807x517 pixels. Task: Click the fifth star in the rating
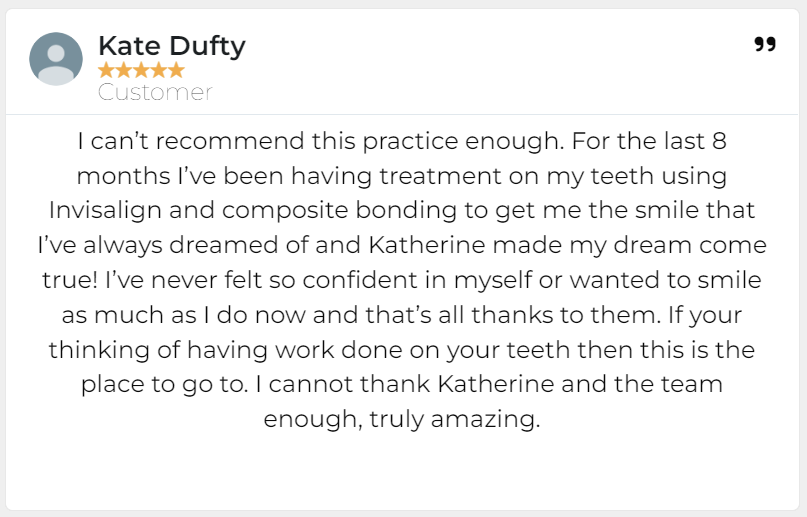point(176,70)
